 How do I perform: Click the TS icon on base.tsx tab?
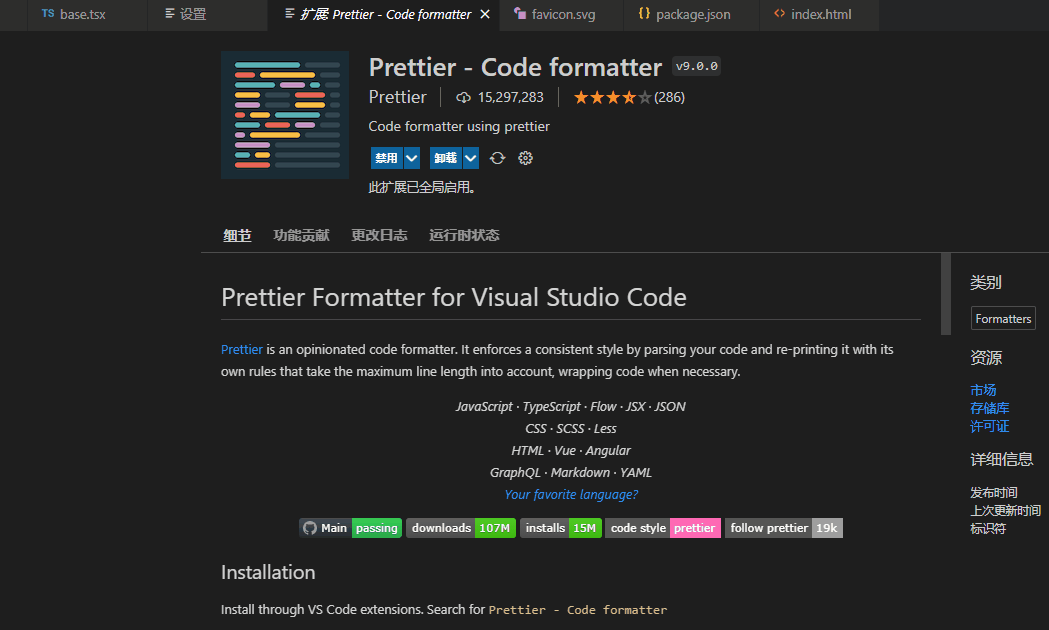click(48, 15)
